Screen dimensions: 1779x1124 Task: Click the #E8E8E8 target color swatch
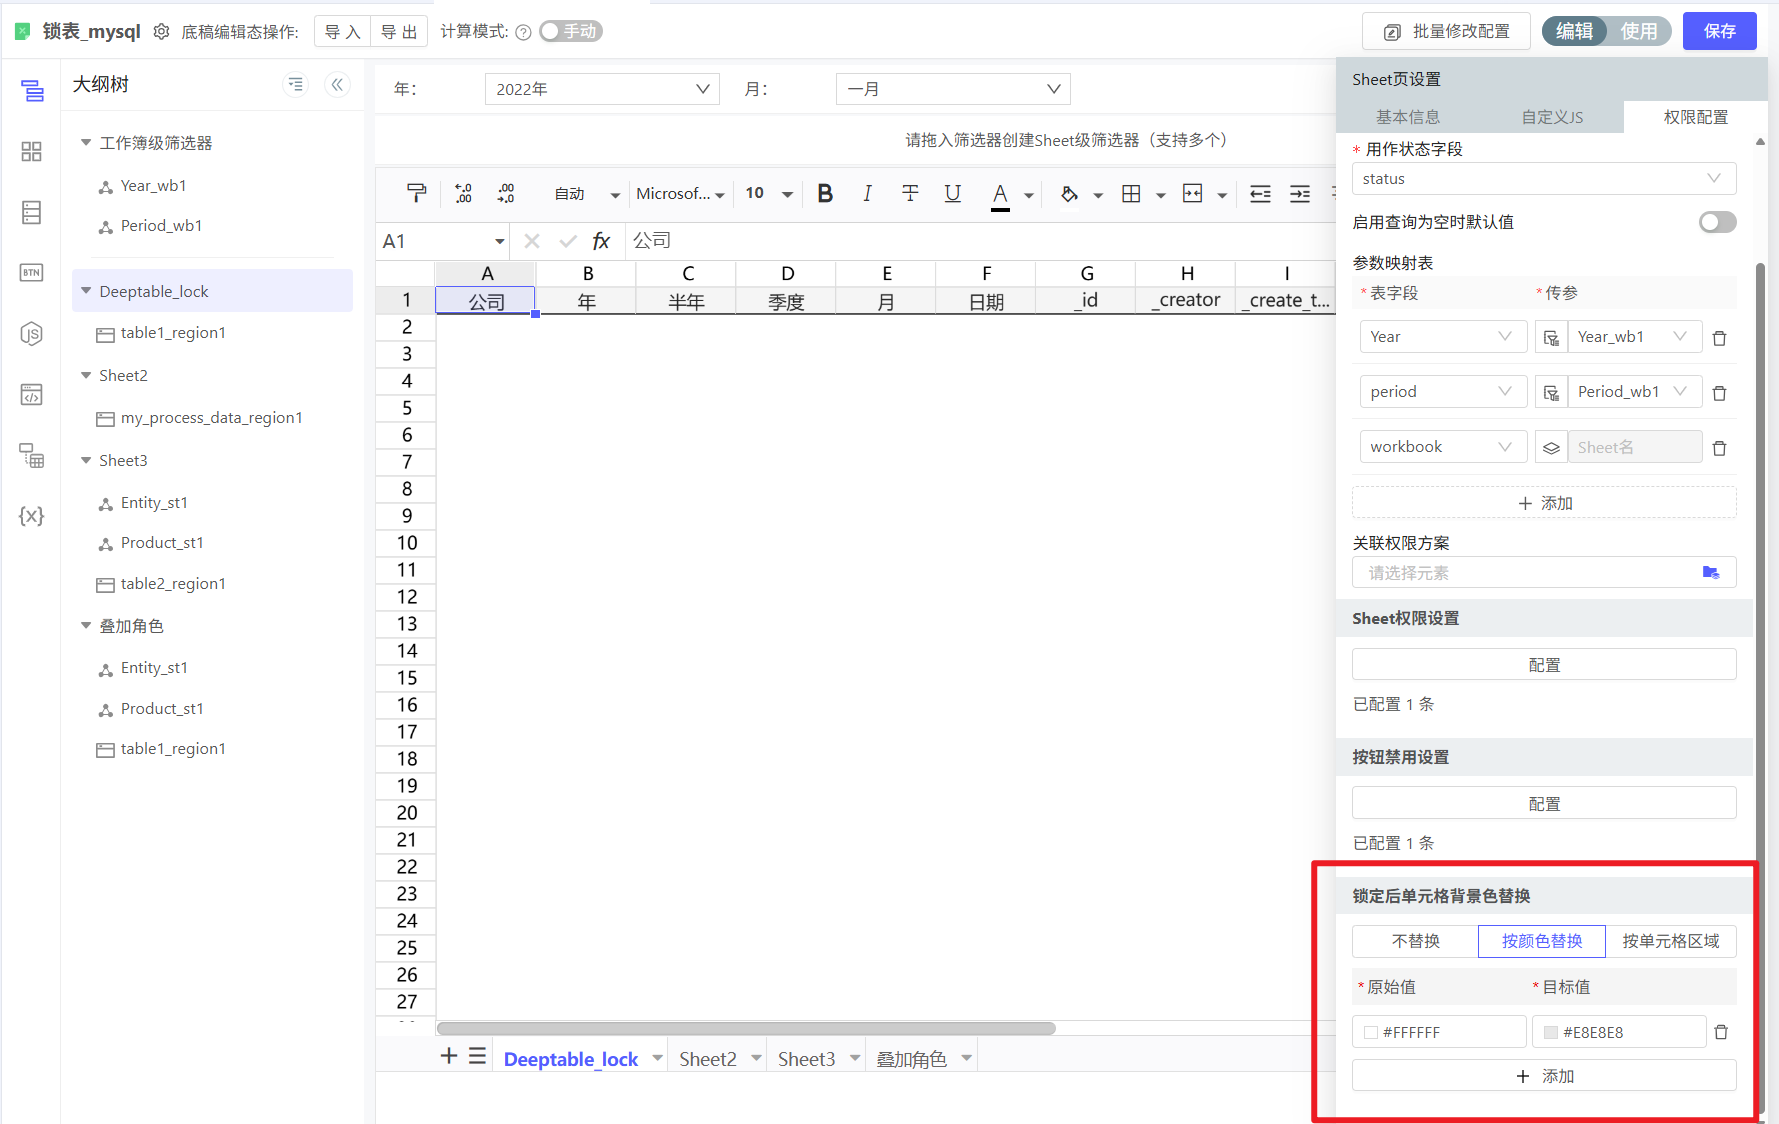pyautogui.click(x=1550, y=1032)
